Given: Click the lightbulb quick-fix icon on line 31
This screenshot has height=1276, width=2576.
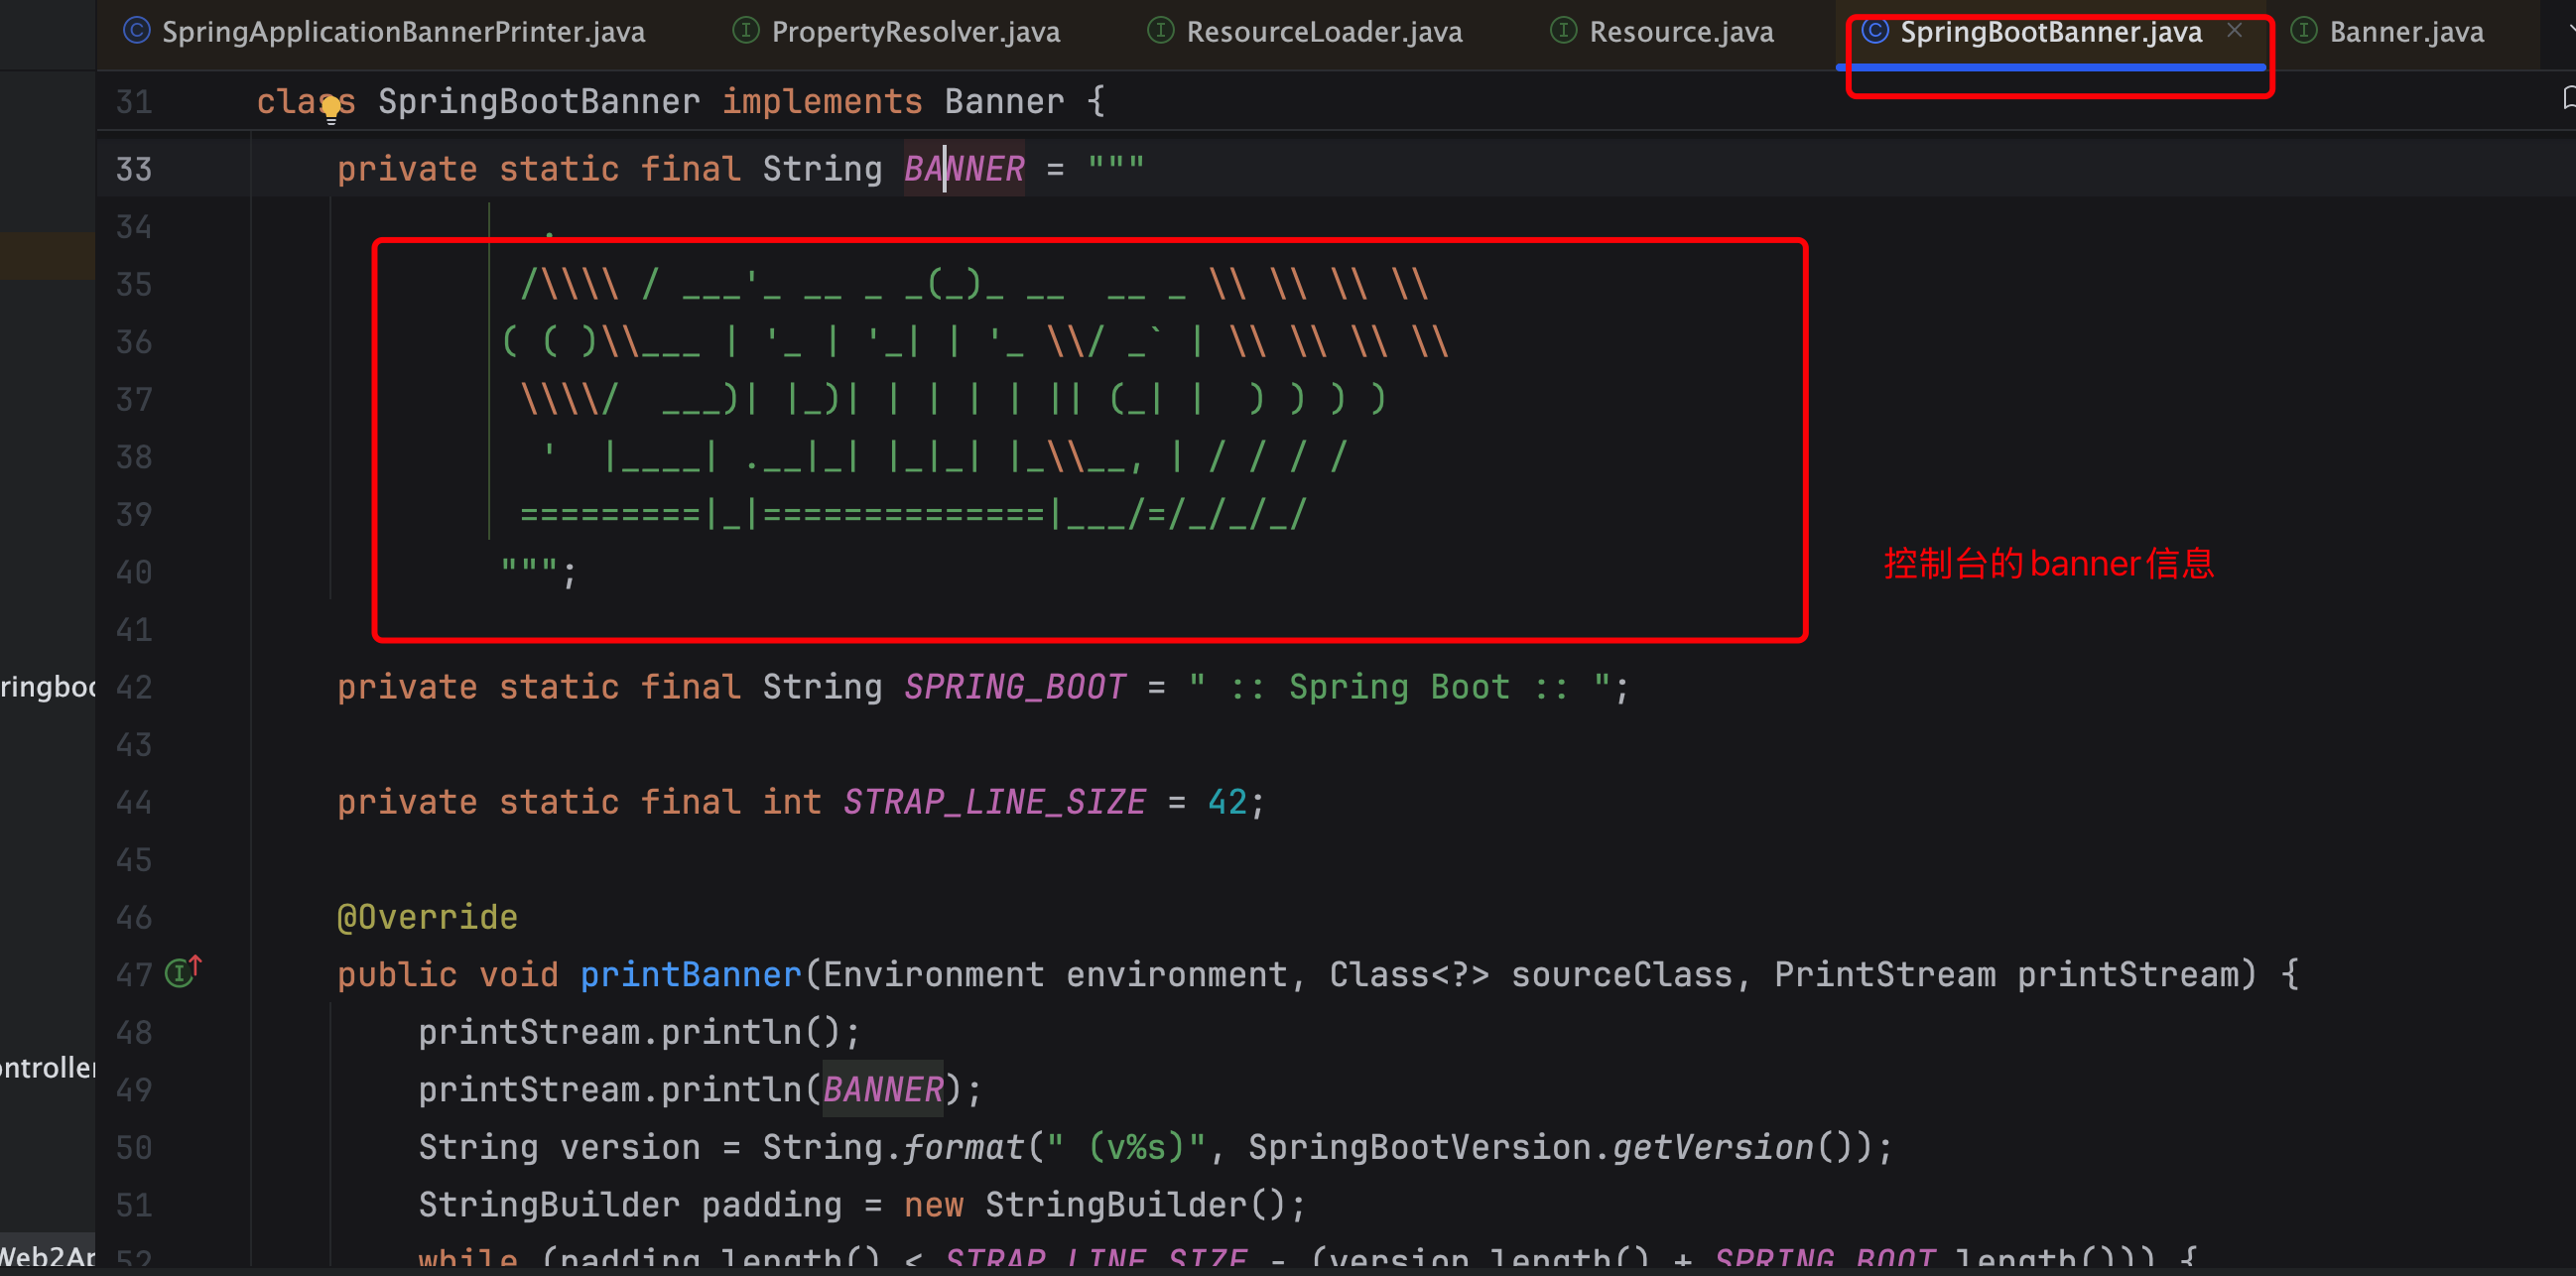Looking at the screenshot, I should [x=331, y=108].
